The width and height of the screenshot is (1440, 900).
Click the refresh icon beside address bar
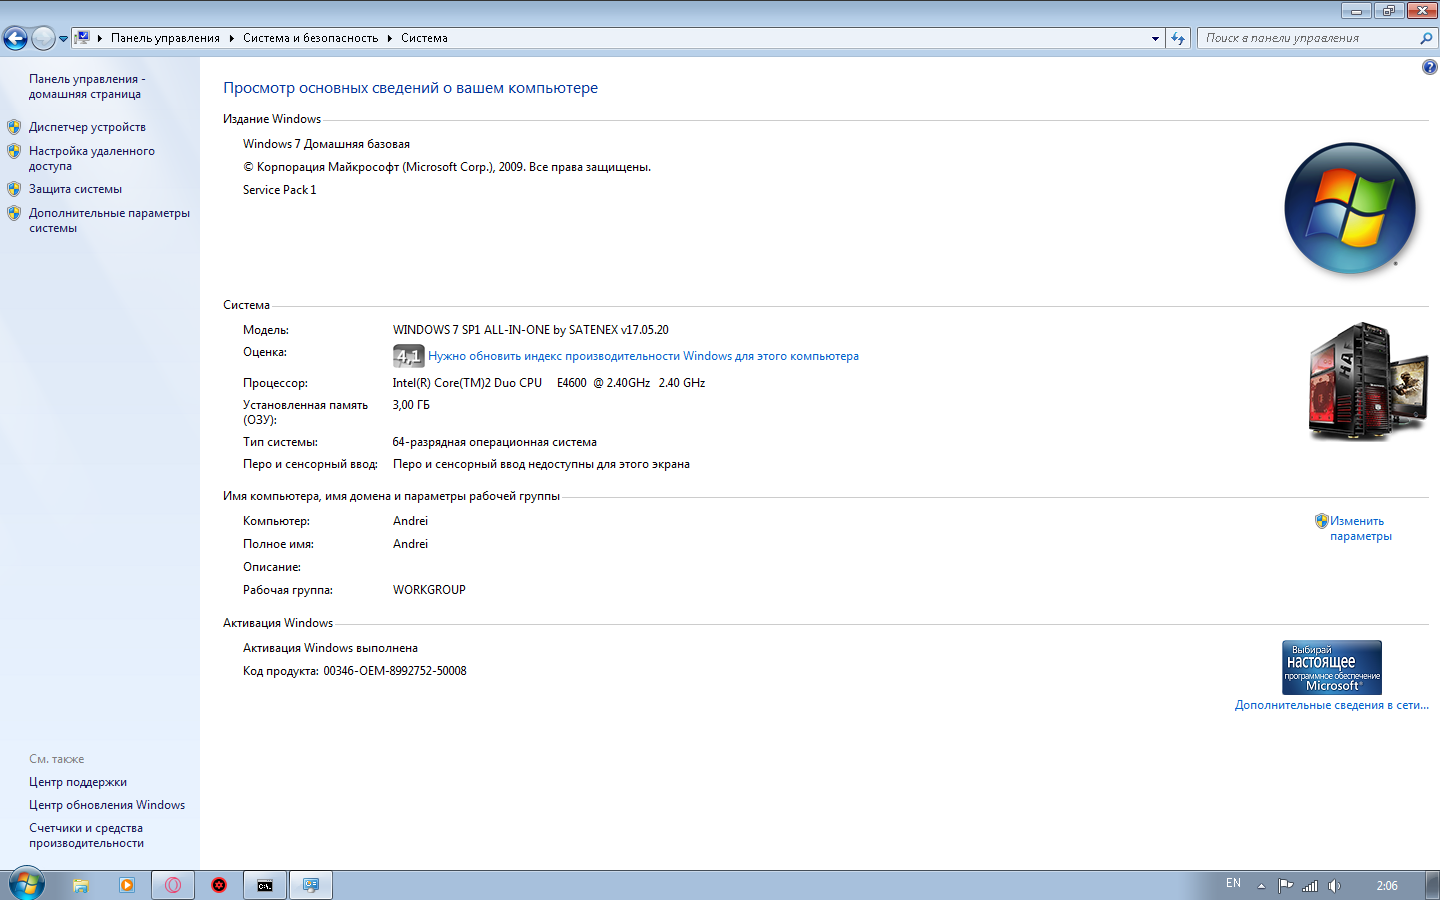[1178, 38]
